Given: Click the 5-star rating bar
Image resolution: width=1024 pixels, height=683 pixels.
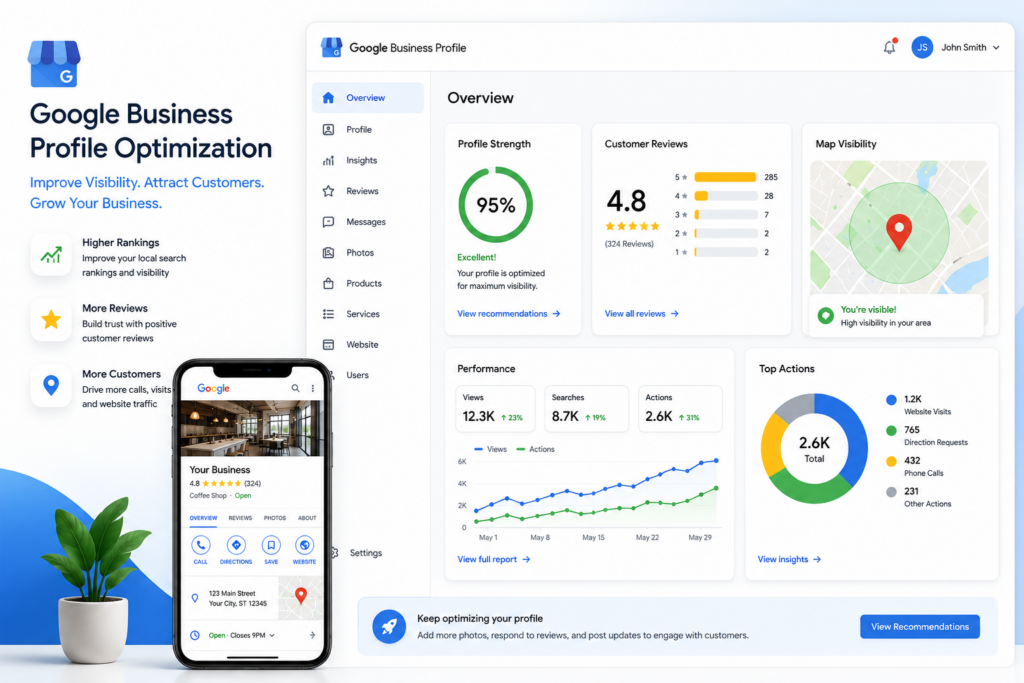Looking at the screenshot, I should [x=726, y=177].
